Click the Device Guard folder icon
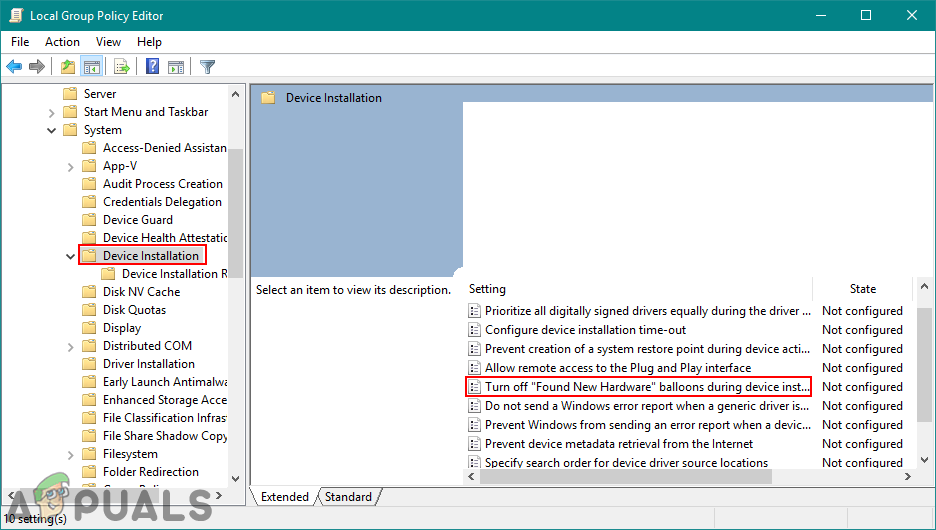This screenshot has width=936, height=530. tap(89, 220)
